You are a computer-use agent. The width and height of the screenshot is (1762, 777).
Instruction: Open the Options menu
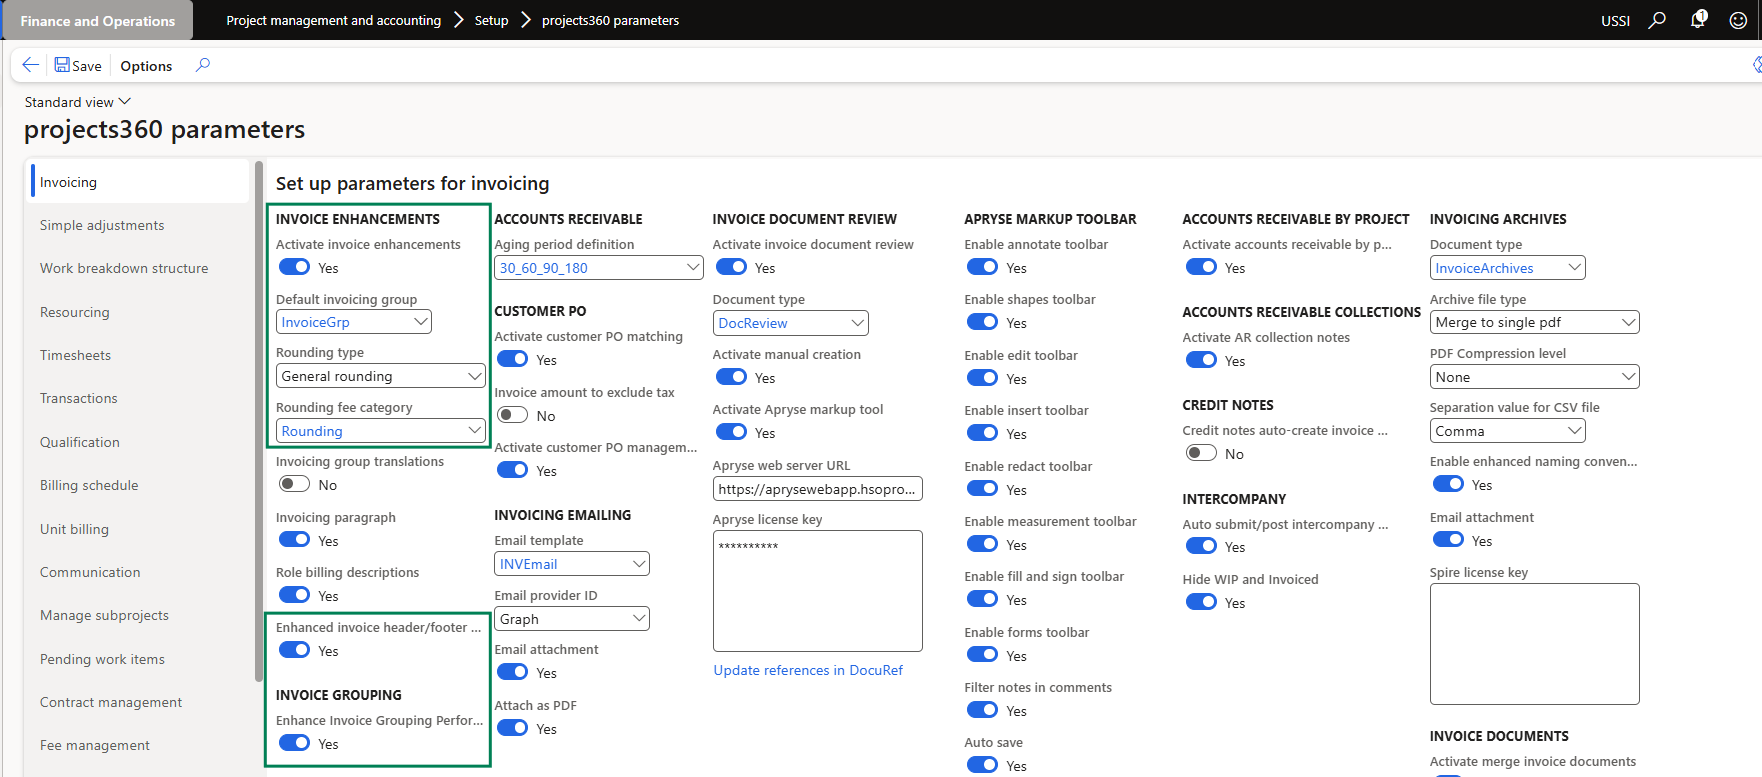(x=146, y=66)
